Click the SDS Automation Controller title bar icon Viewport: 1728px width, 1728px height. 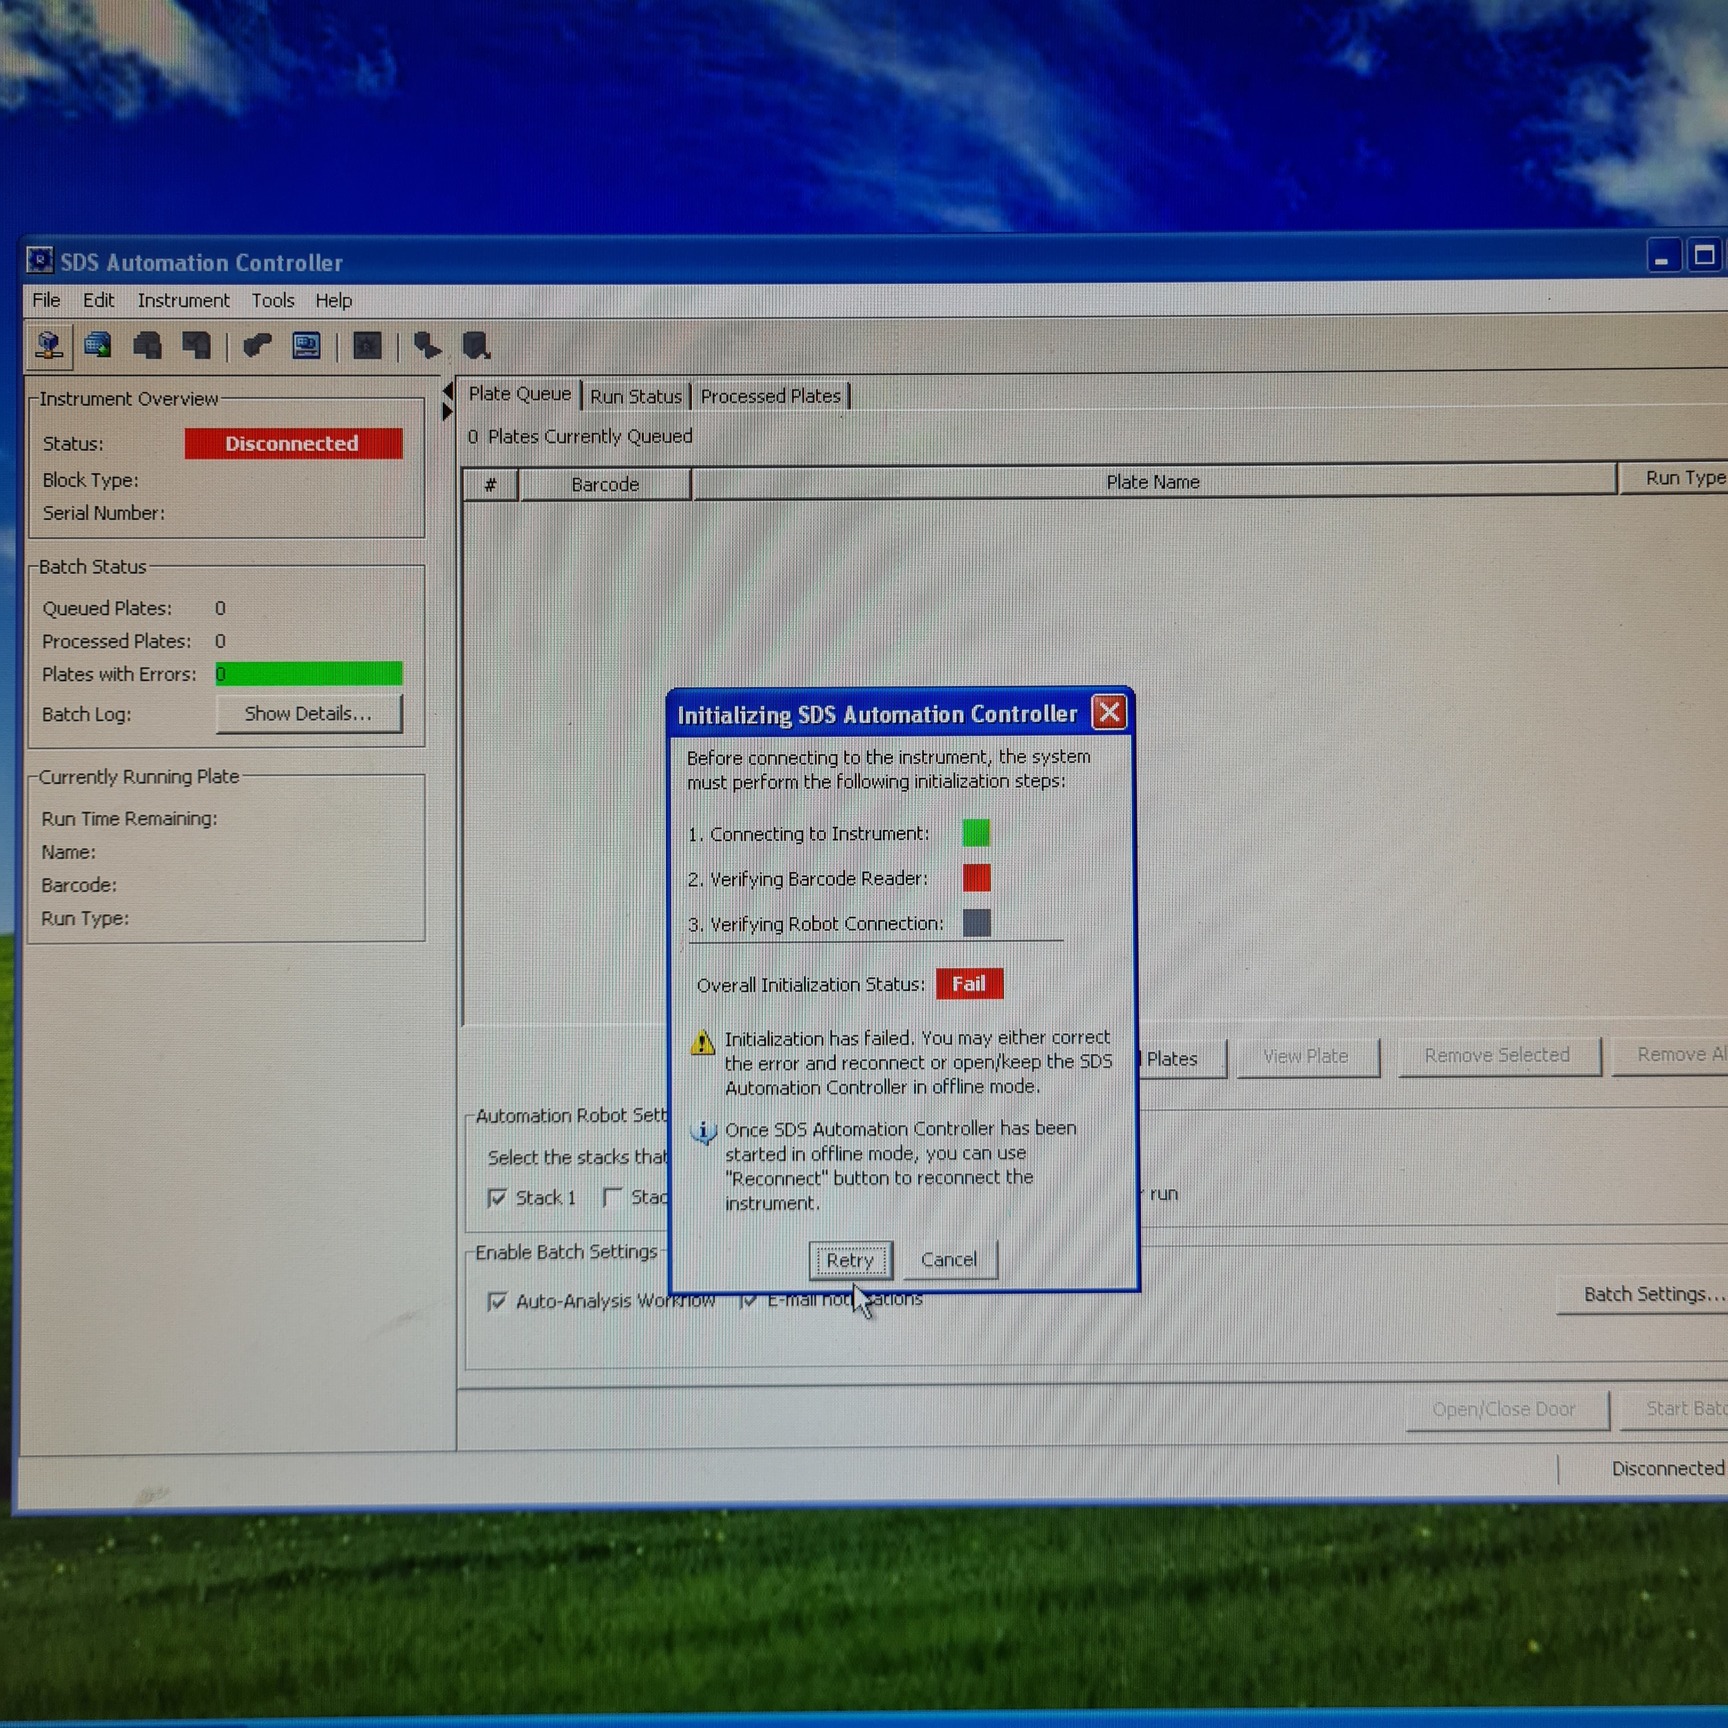pos(40,261)
